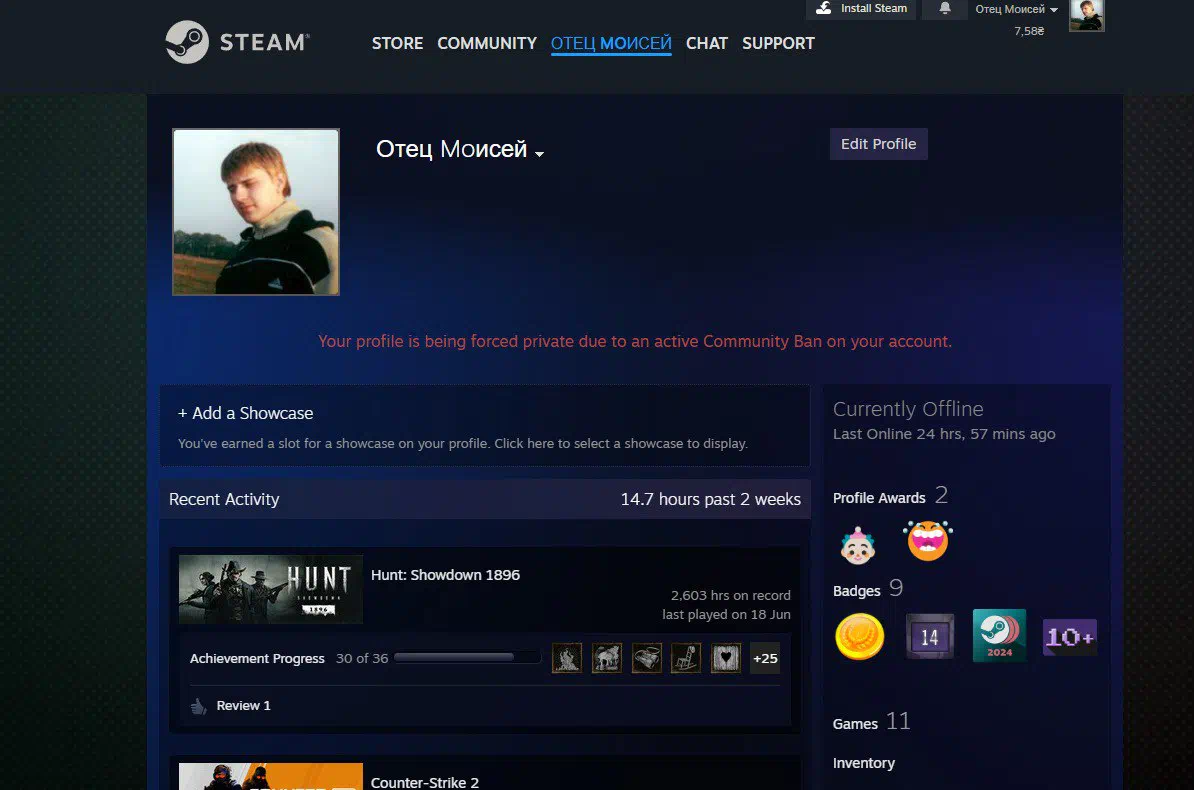Viewport: 1194px width, 790px height.
Task: Open the Hunt: Showdown game banner
Action: 270,589
